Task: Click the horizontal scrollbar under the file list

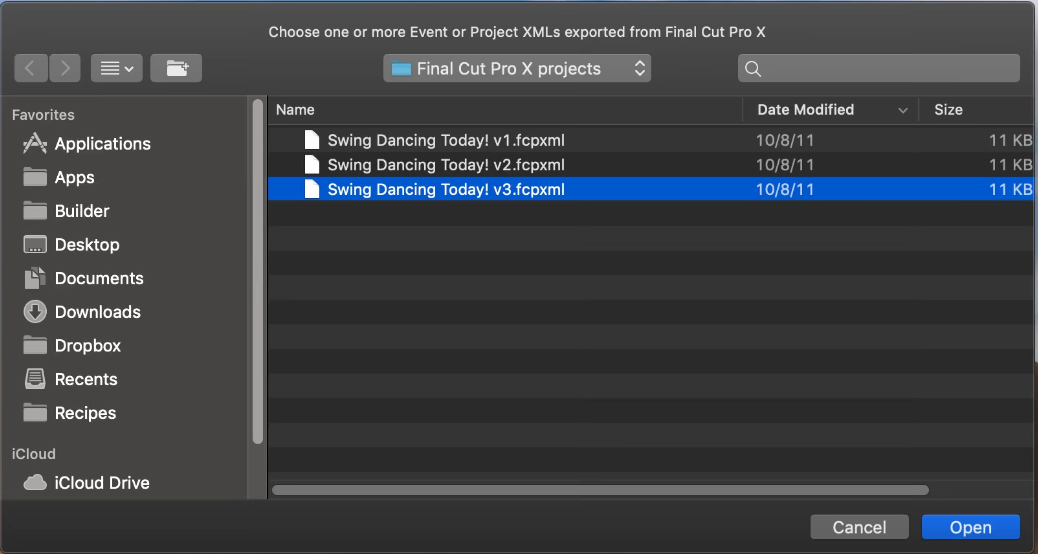Action: point(600,490)
